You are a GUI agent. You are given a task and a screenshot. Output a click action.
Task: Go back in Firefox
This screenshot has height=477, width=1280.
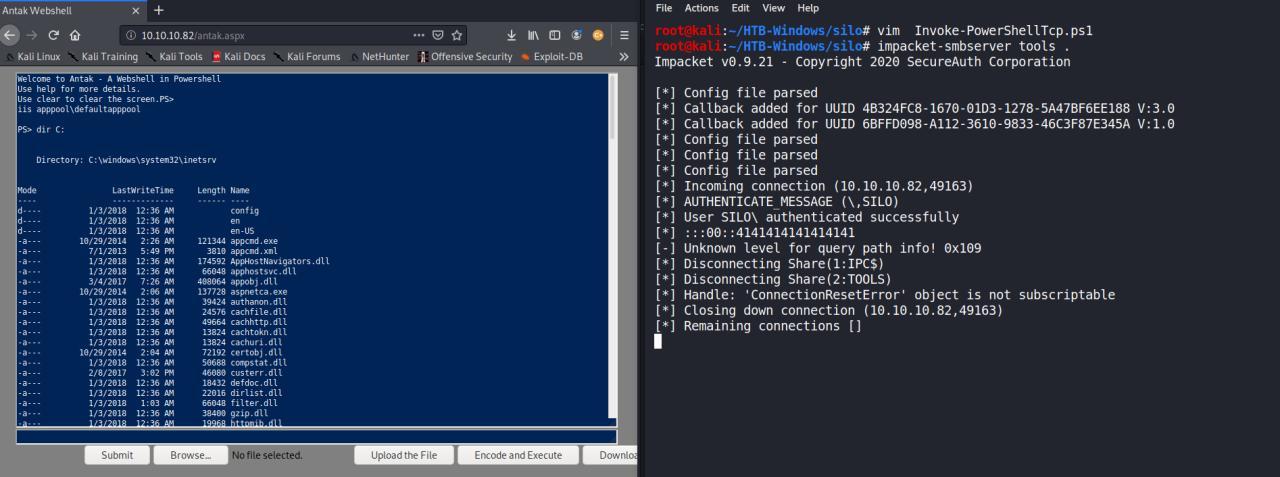(x=8, y=35)
